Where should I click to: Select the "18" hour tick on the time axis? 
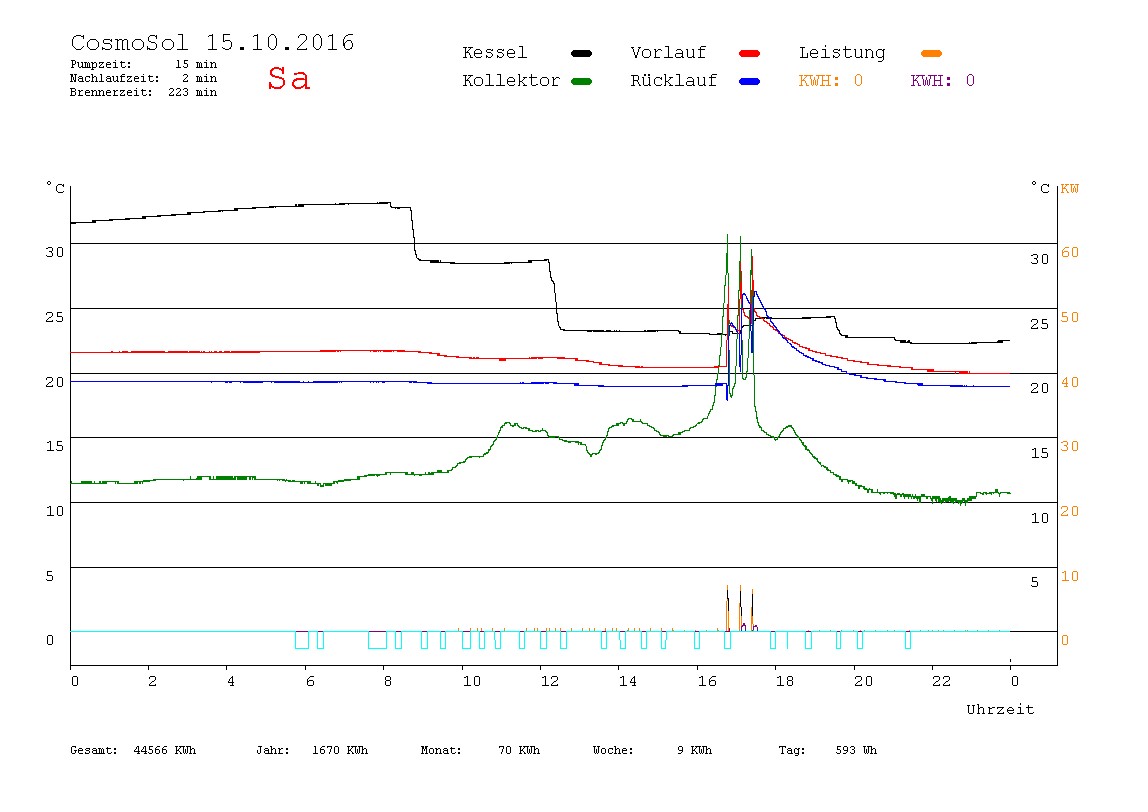[x=785, y=682]
